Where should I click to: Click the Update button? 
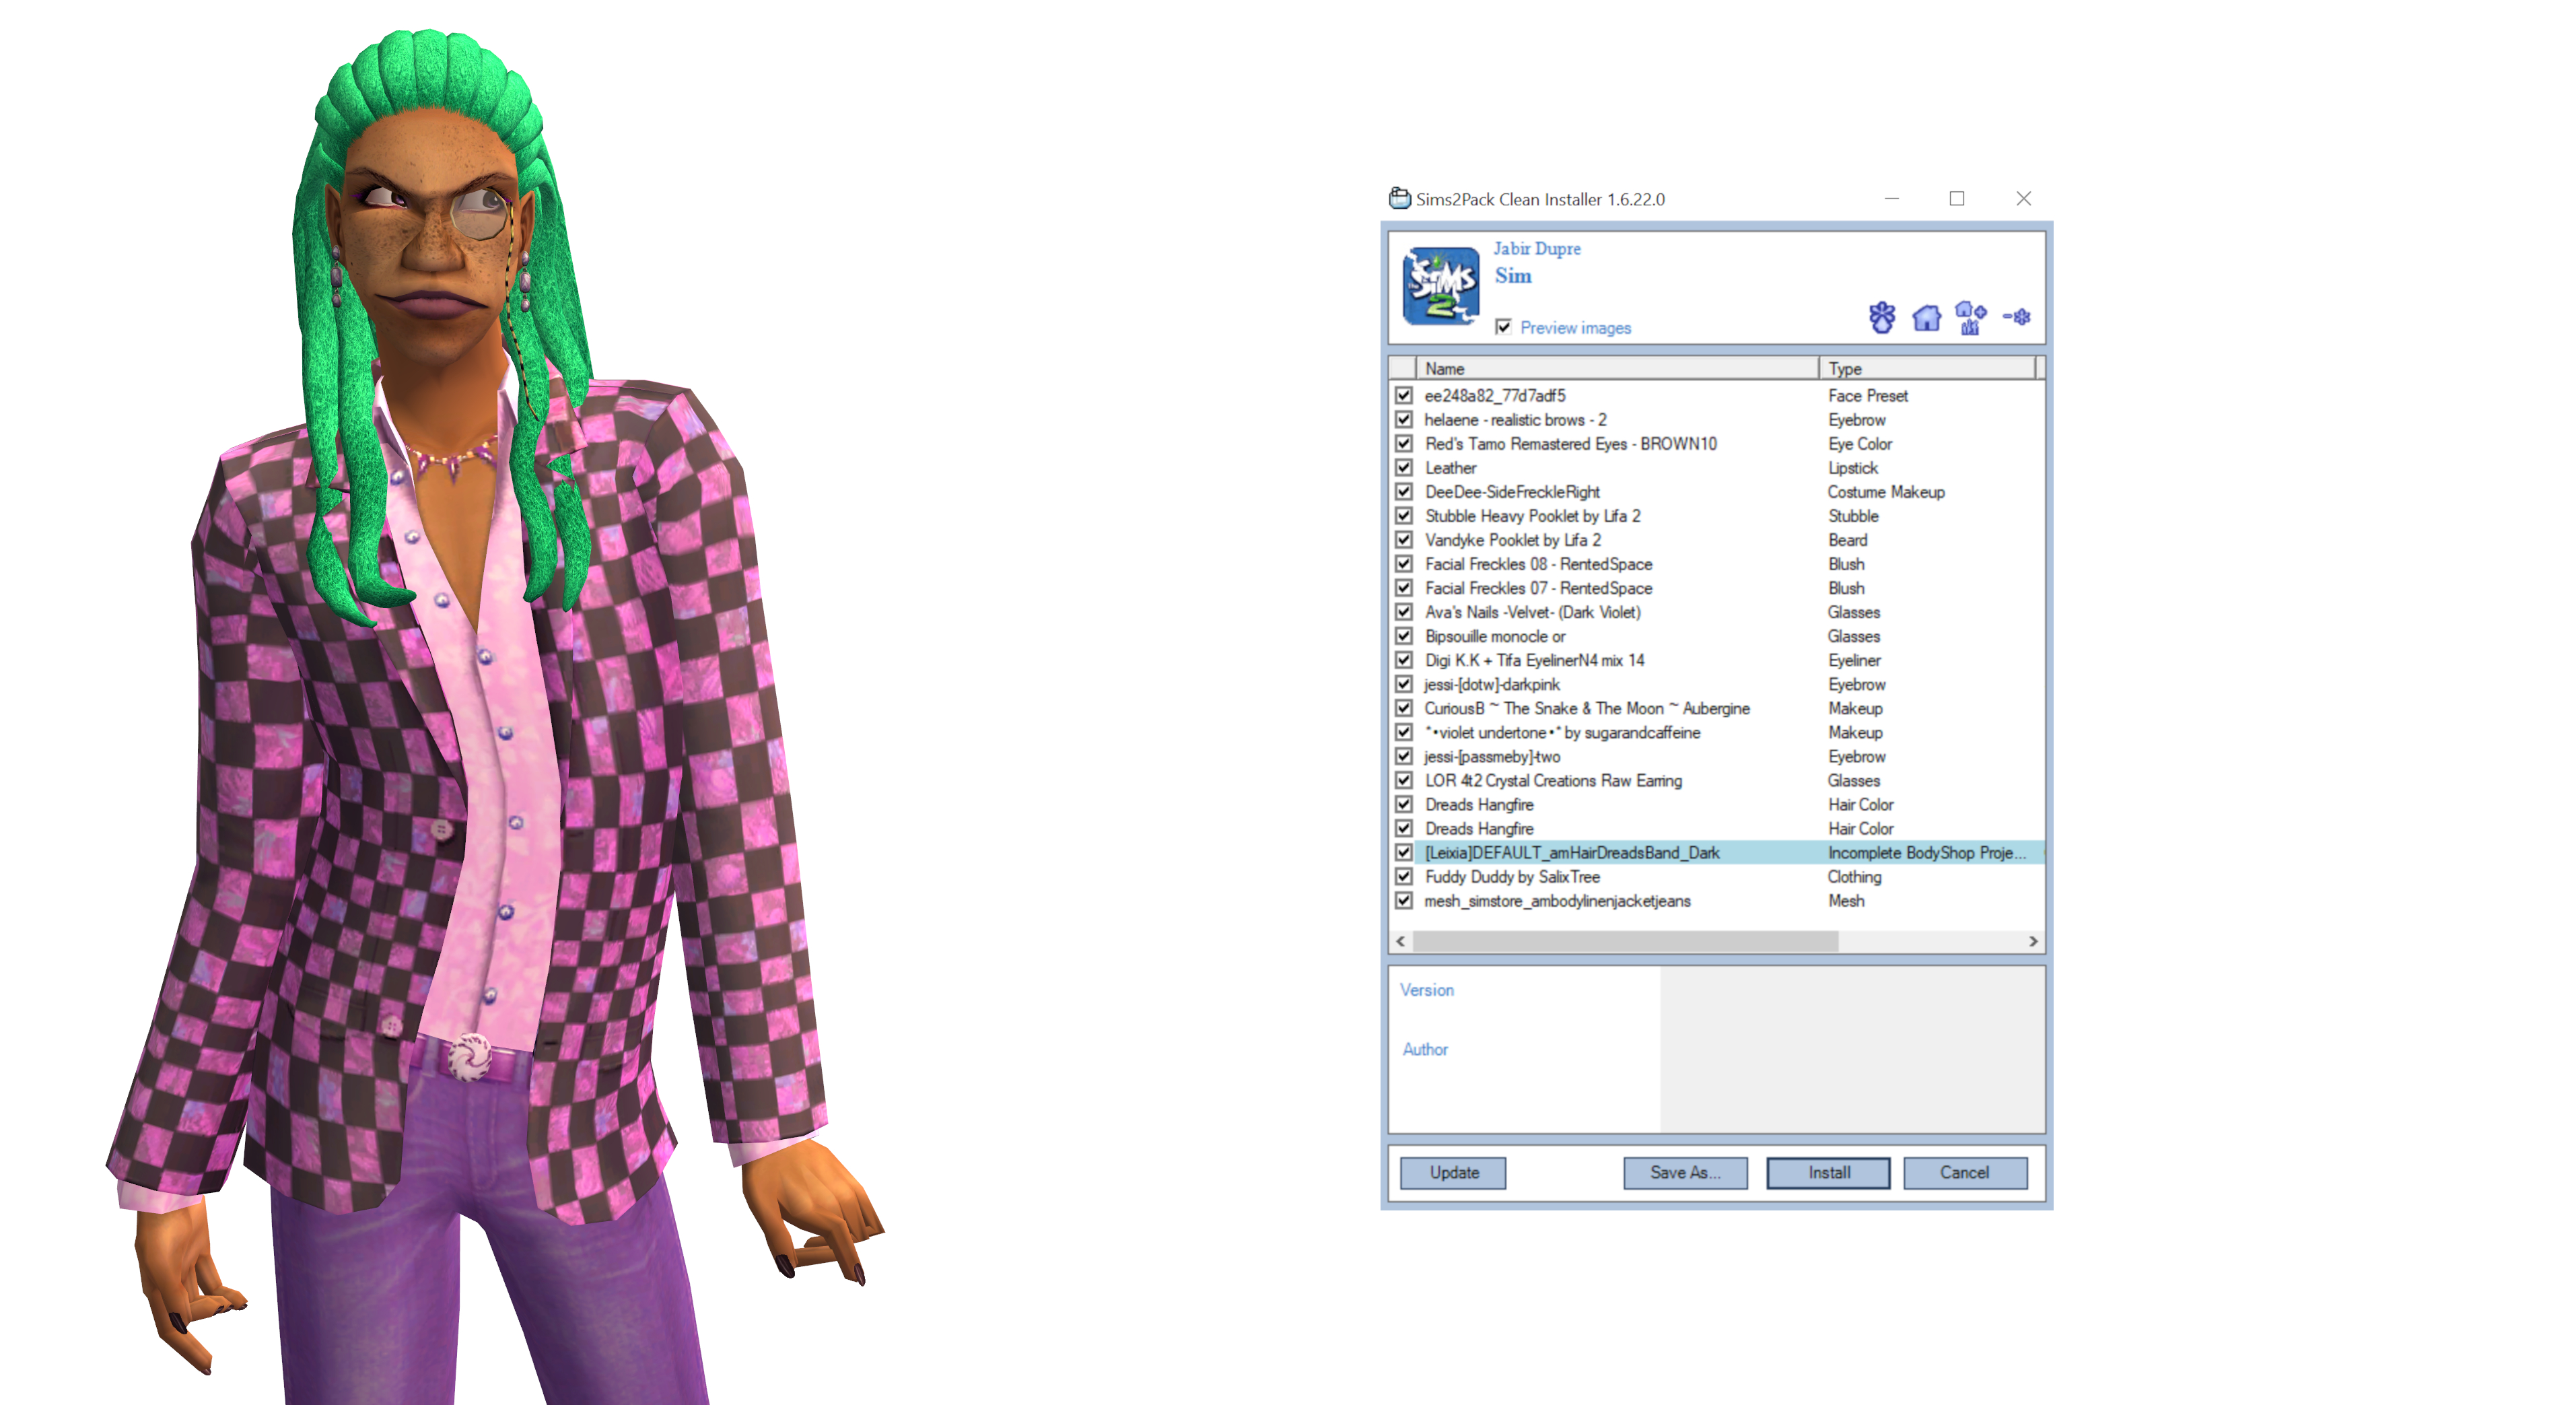pos(1453,1172)
